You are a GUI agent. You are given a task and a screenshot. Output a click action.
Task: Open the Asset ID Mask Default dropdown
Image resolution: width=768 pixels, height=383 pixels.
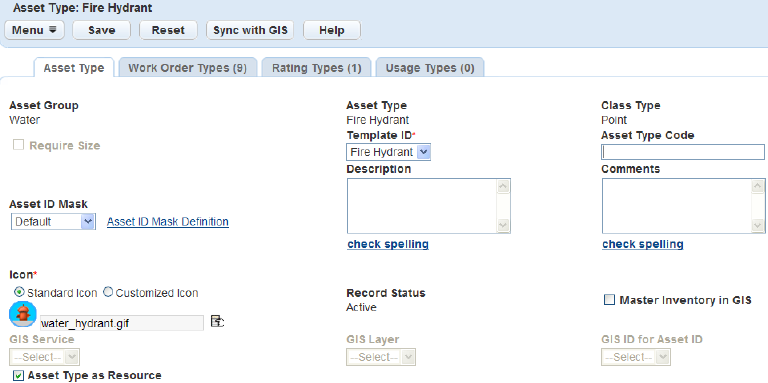[53, 221]
